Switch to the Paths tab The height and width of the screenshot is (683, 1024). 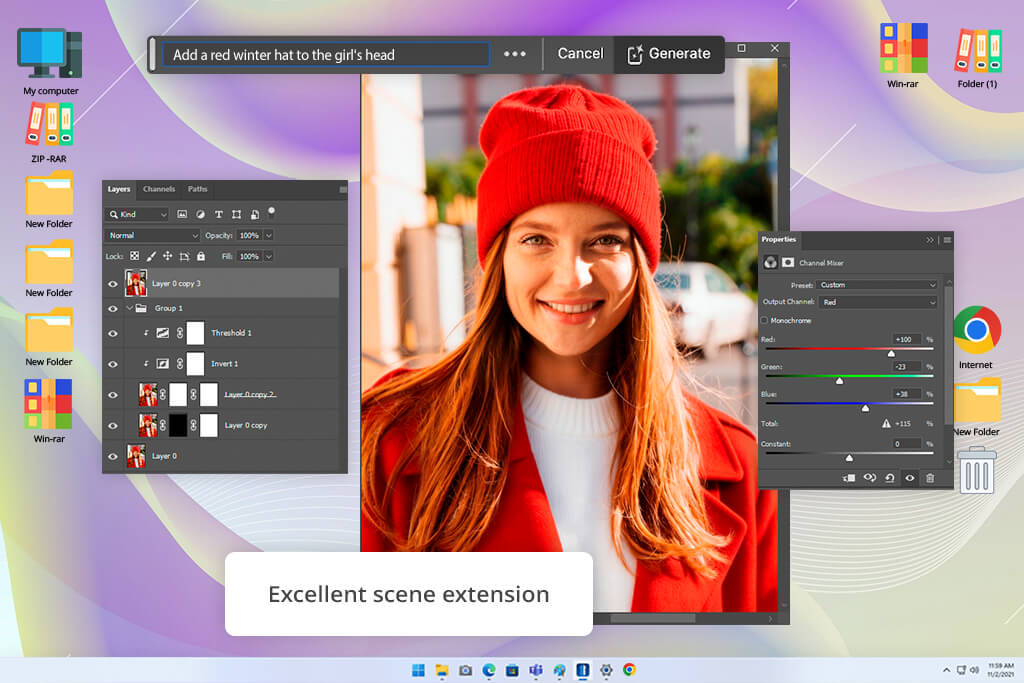click(x=197, y=189)
